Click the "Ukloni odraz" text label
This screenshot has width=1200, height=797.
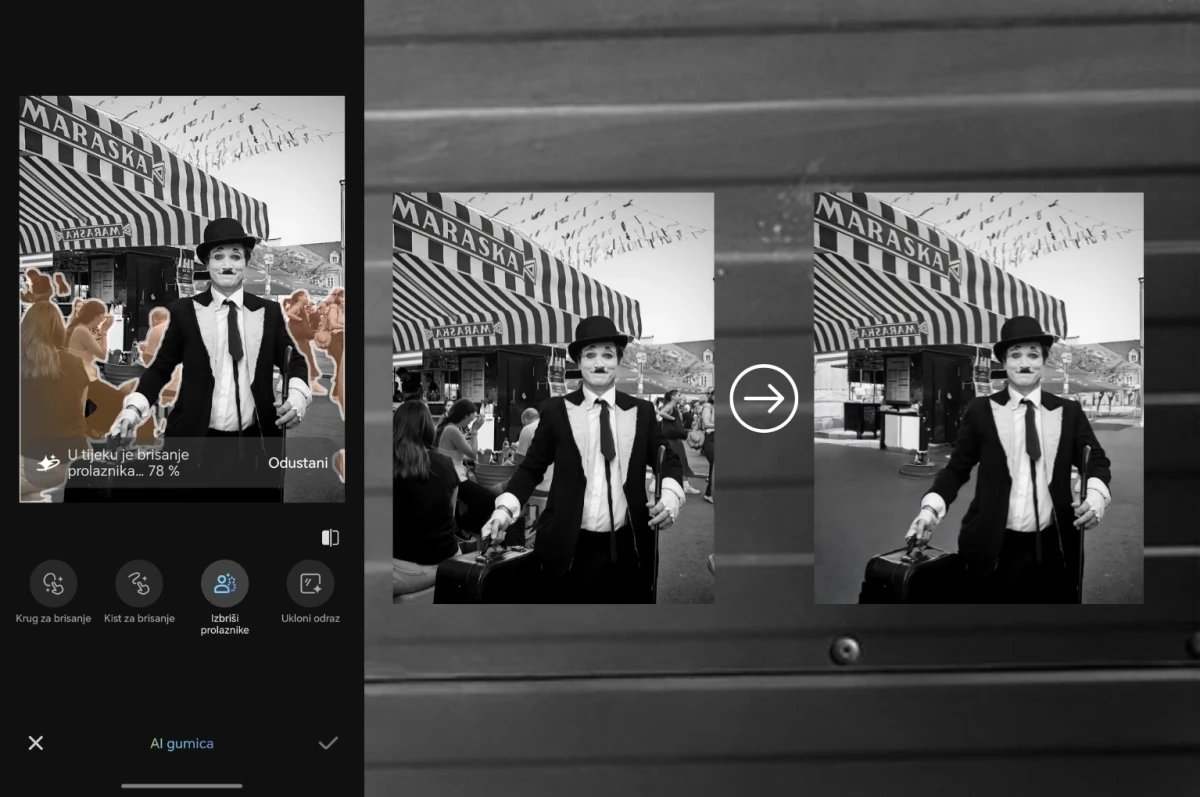[x=310, y=618]
